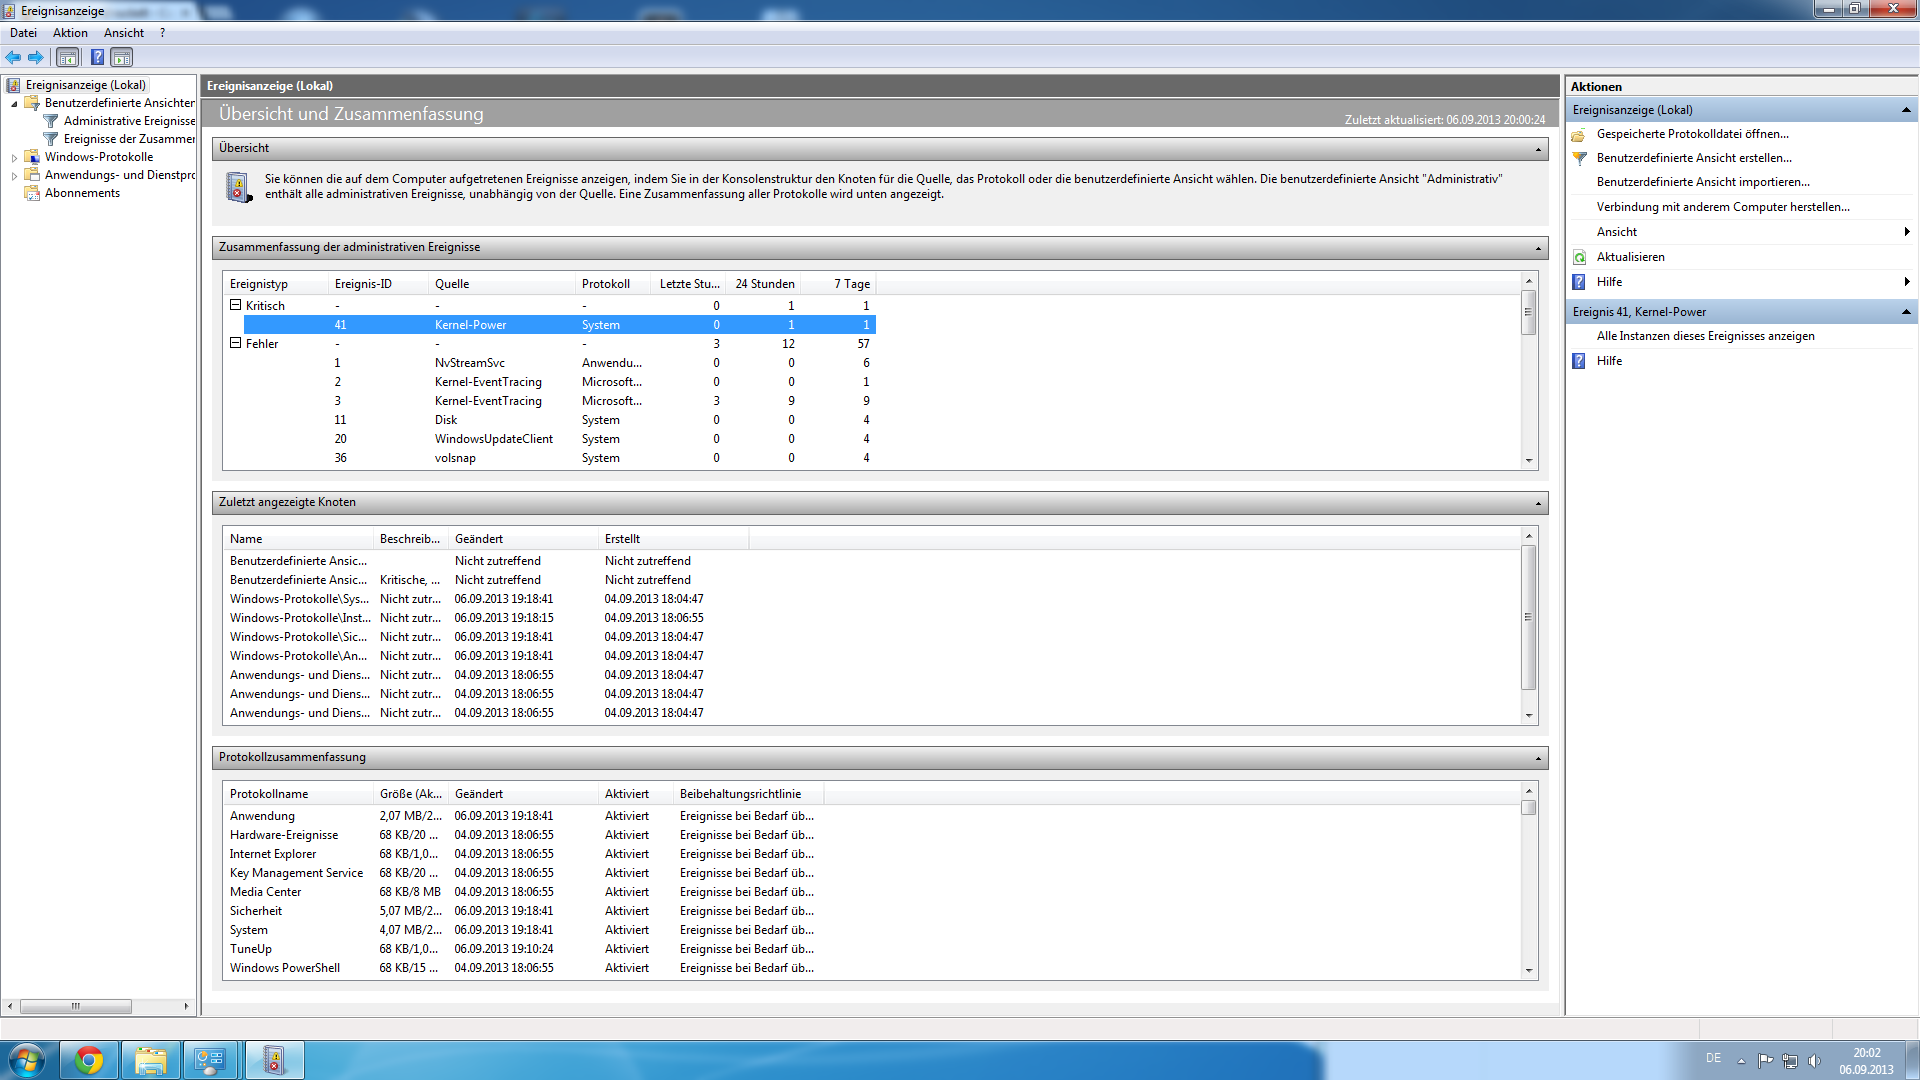This screenshot has width=1920, height=1080.
Task: Open the Datei menu
Action: coord(23,33)
